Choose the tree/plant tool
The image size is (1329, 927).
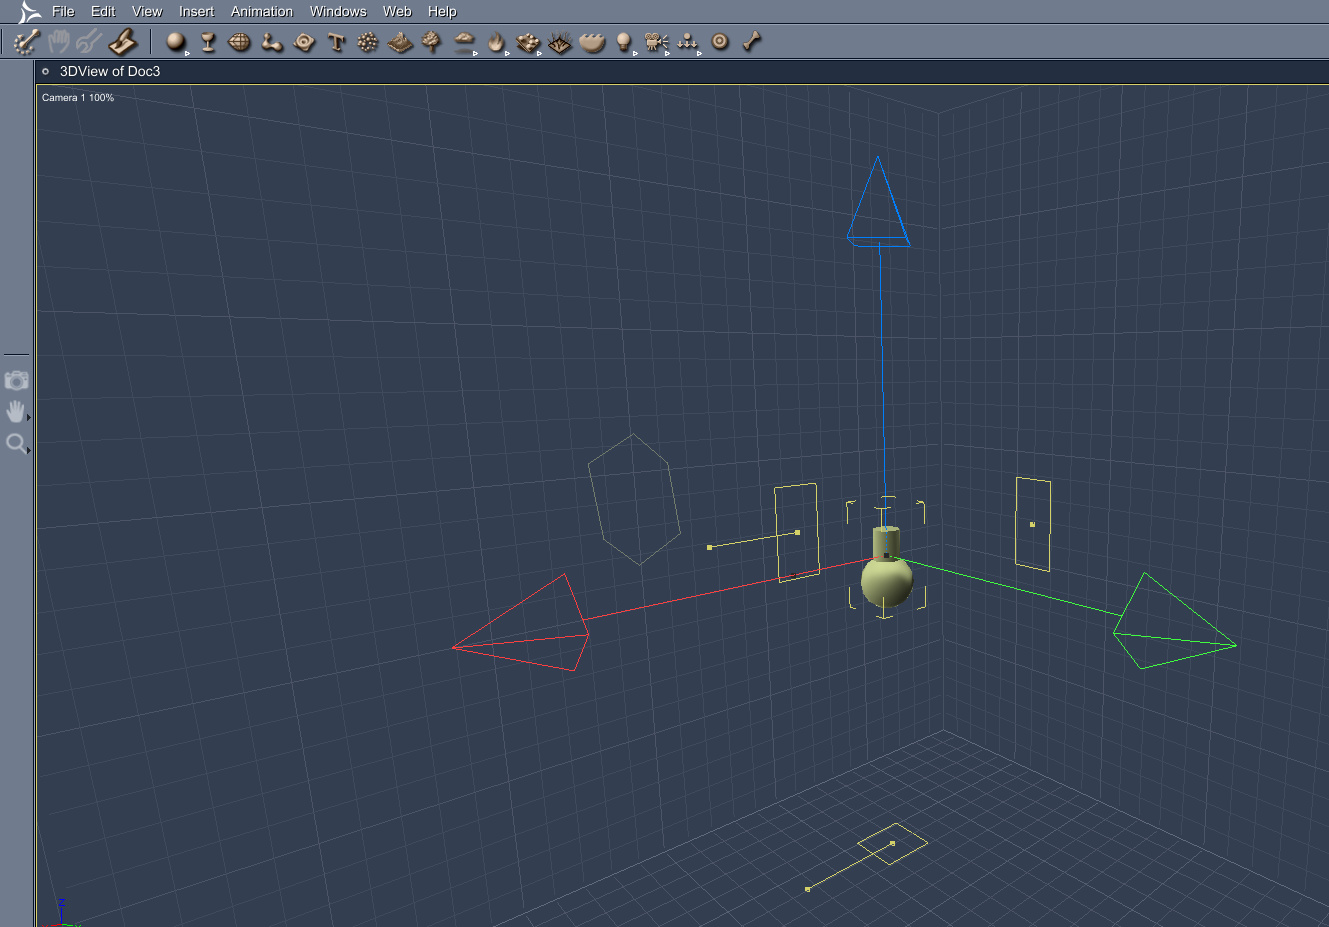pos(432,41)
